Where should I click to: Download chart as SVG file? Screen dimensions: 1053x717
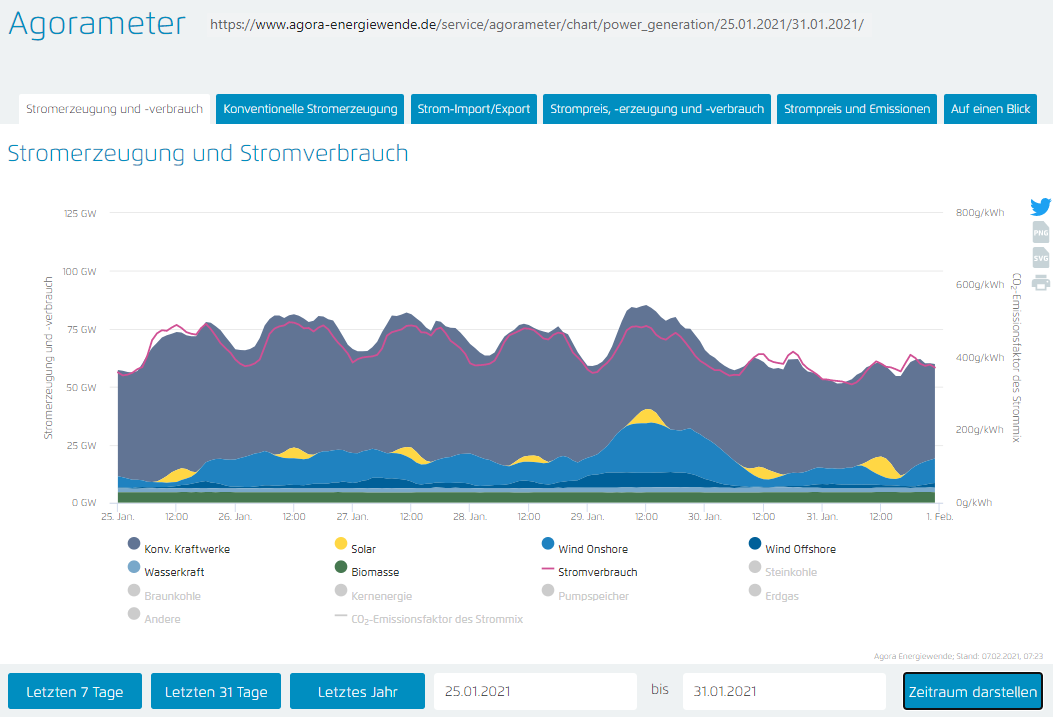tap(1041, 258)
